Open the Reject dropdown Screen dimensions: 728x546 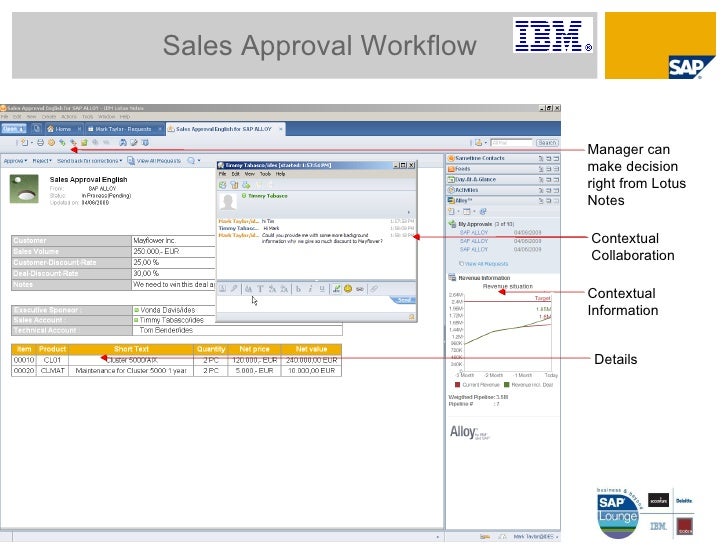pyautogui.click(x=42, y=161)
